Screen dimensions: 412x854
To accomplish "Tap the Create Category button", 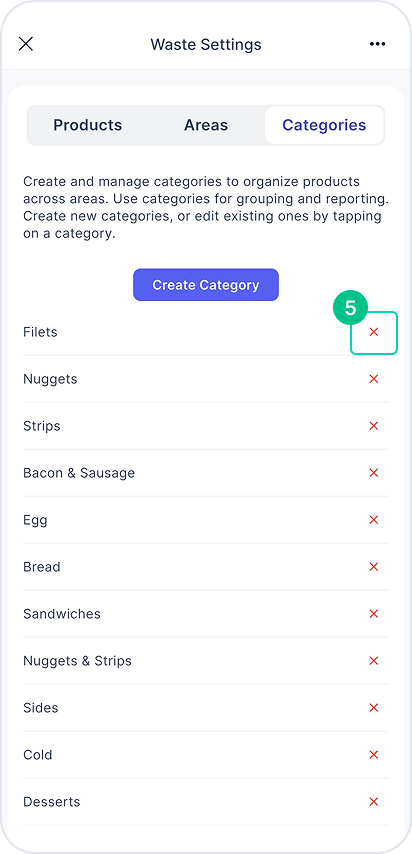I will [x=206, y=284].
